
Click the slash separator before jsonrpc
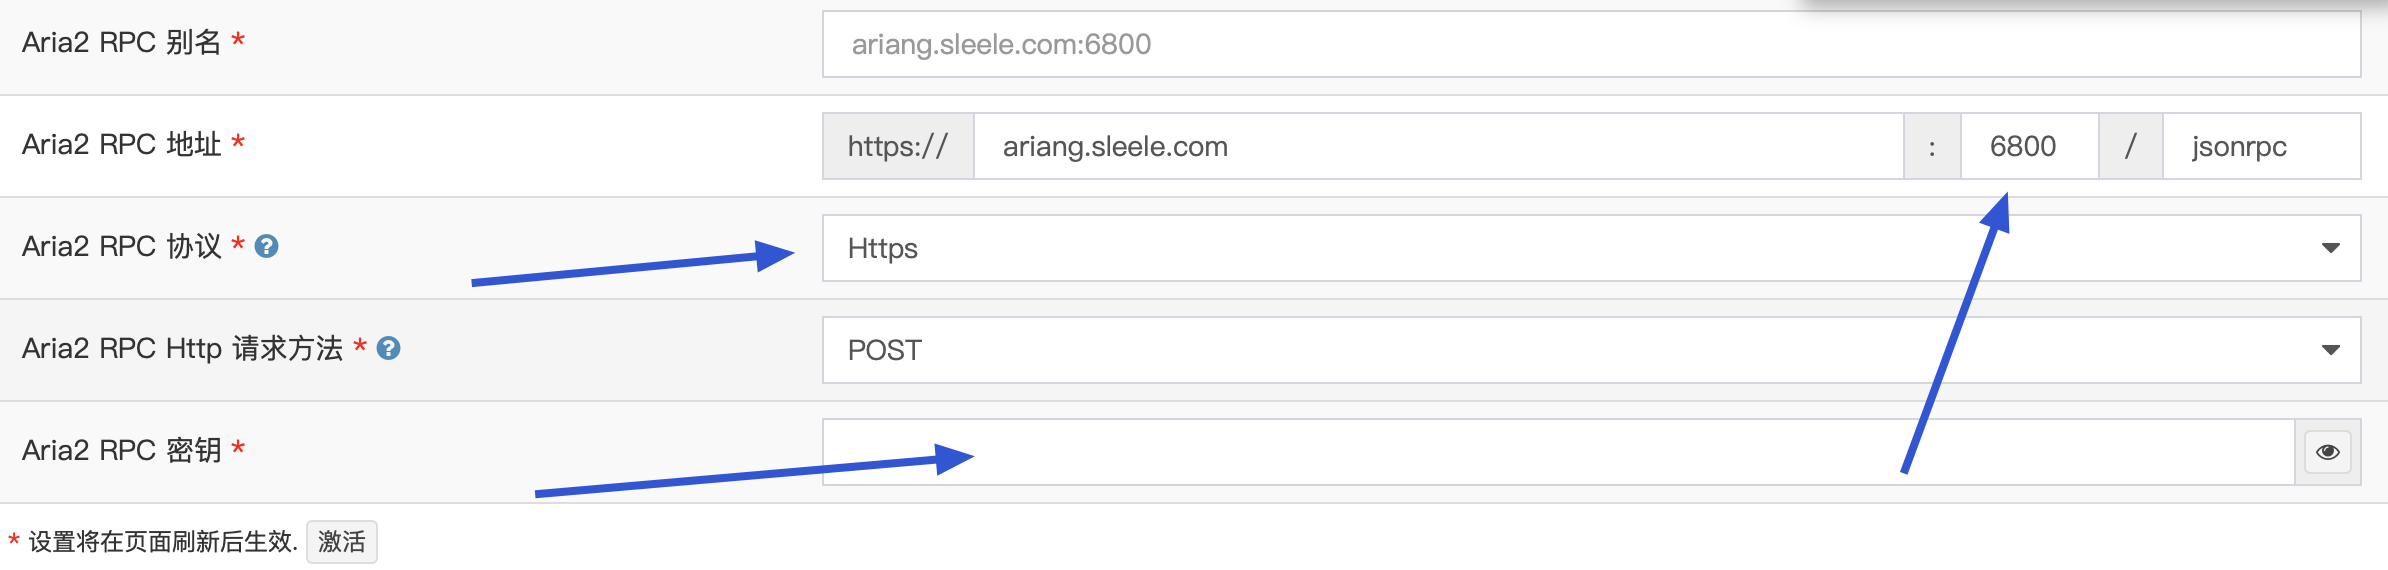[x=2130, y=146]
